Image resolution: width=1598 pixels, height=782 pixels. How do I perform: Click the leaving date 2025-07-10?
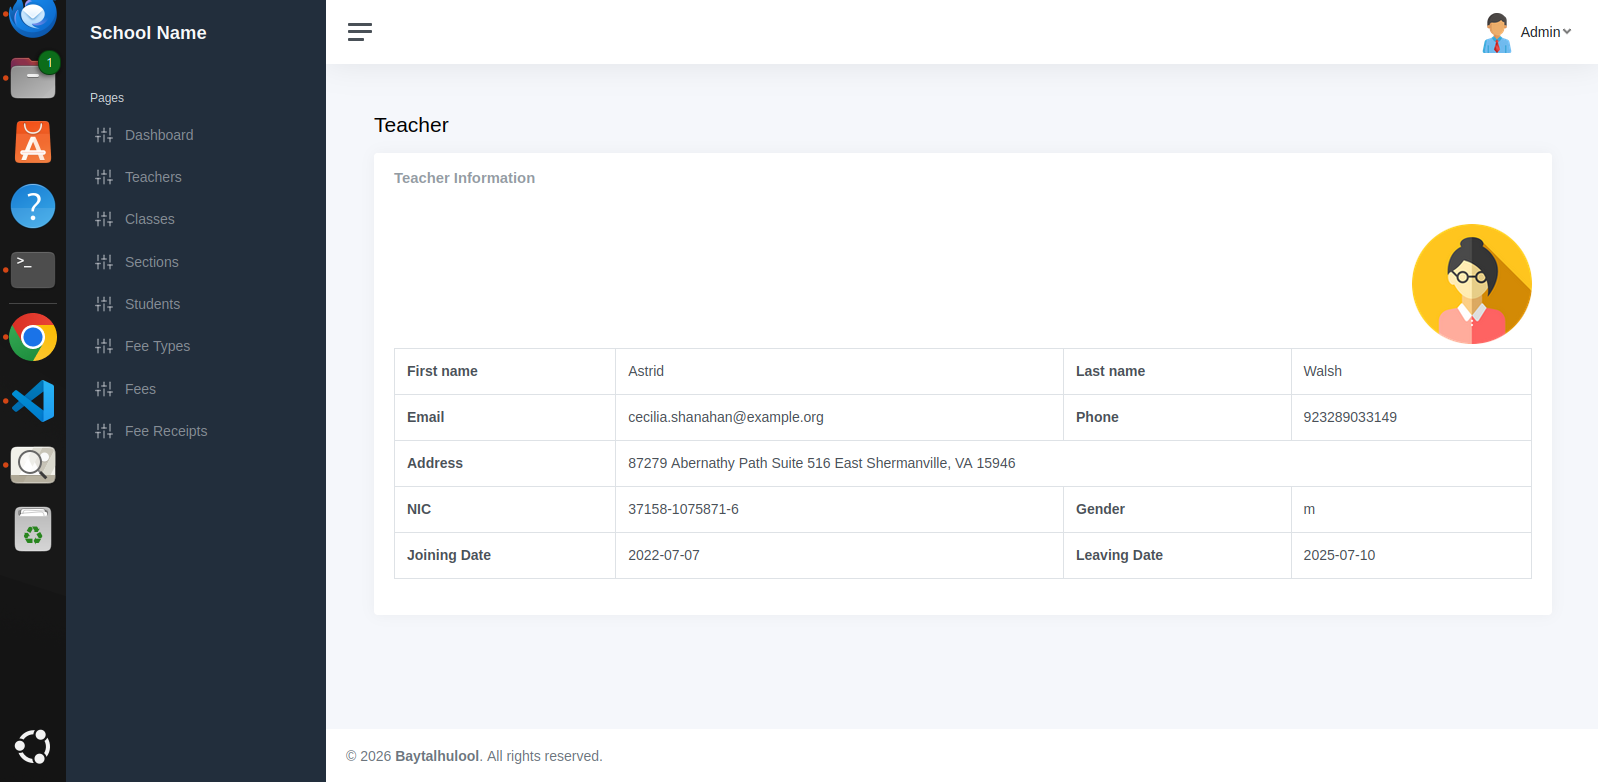tap(1339, 555)
